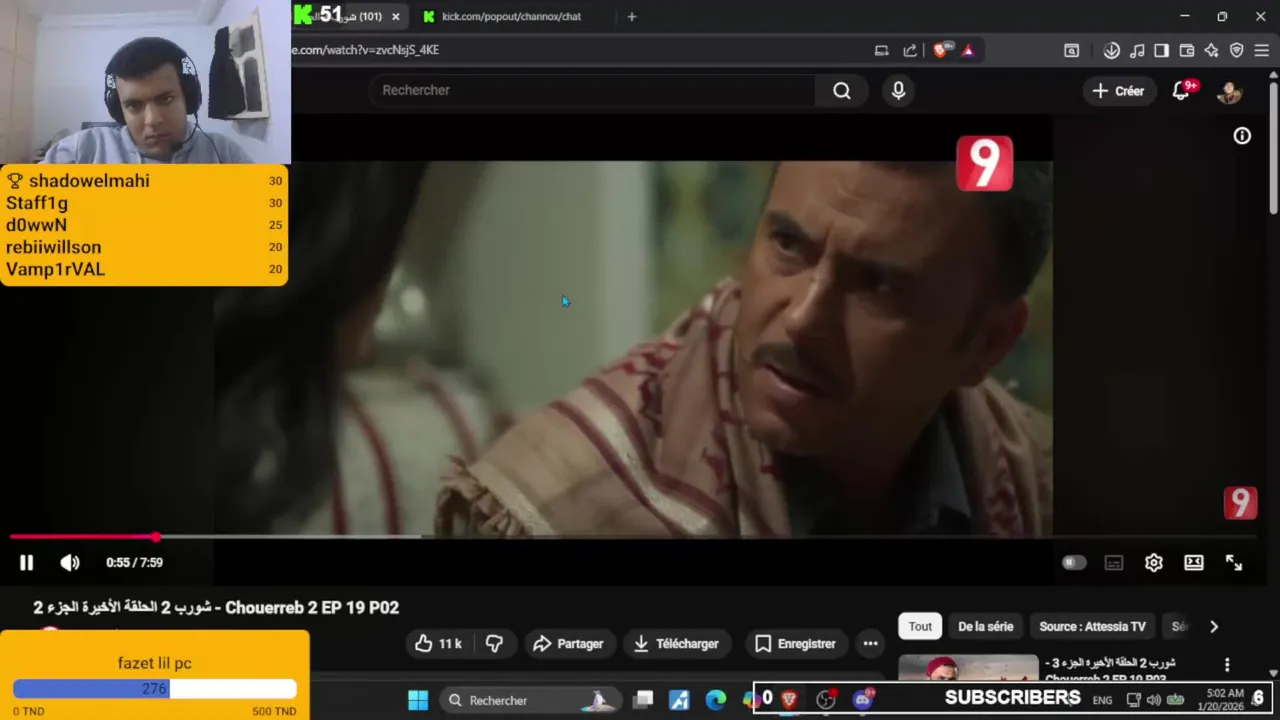
Task: Show next filter chips with right chevron
Action: 1214,627
